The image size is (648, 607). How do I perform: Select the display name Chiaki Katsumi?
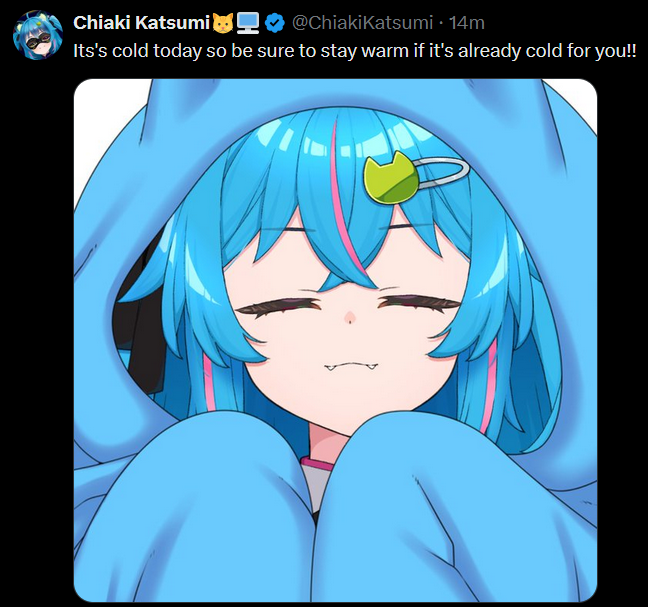tap(142, 23)
